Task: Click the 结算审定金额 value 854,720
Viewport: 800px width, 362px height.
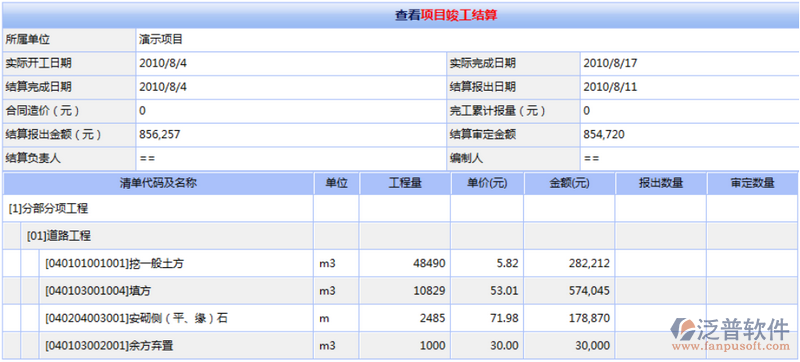Action: point(604,135)
